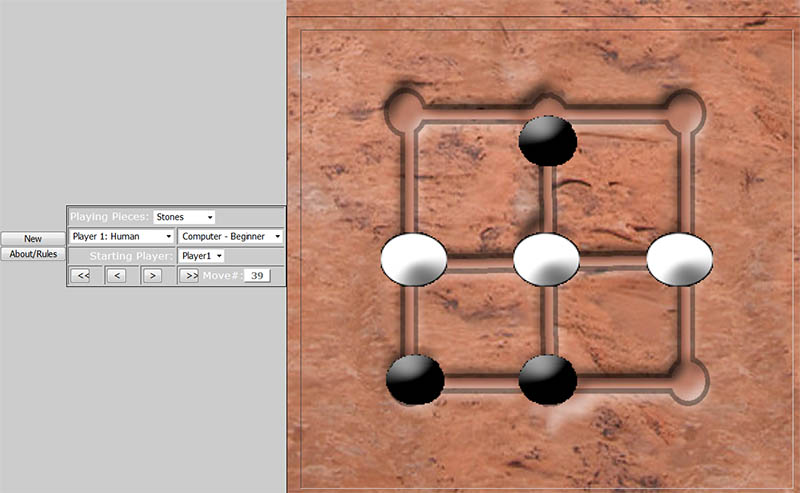Viewport: 800px width, 493px height.
Task: Step back one move with < button
Action: coord(116,276)
